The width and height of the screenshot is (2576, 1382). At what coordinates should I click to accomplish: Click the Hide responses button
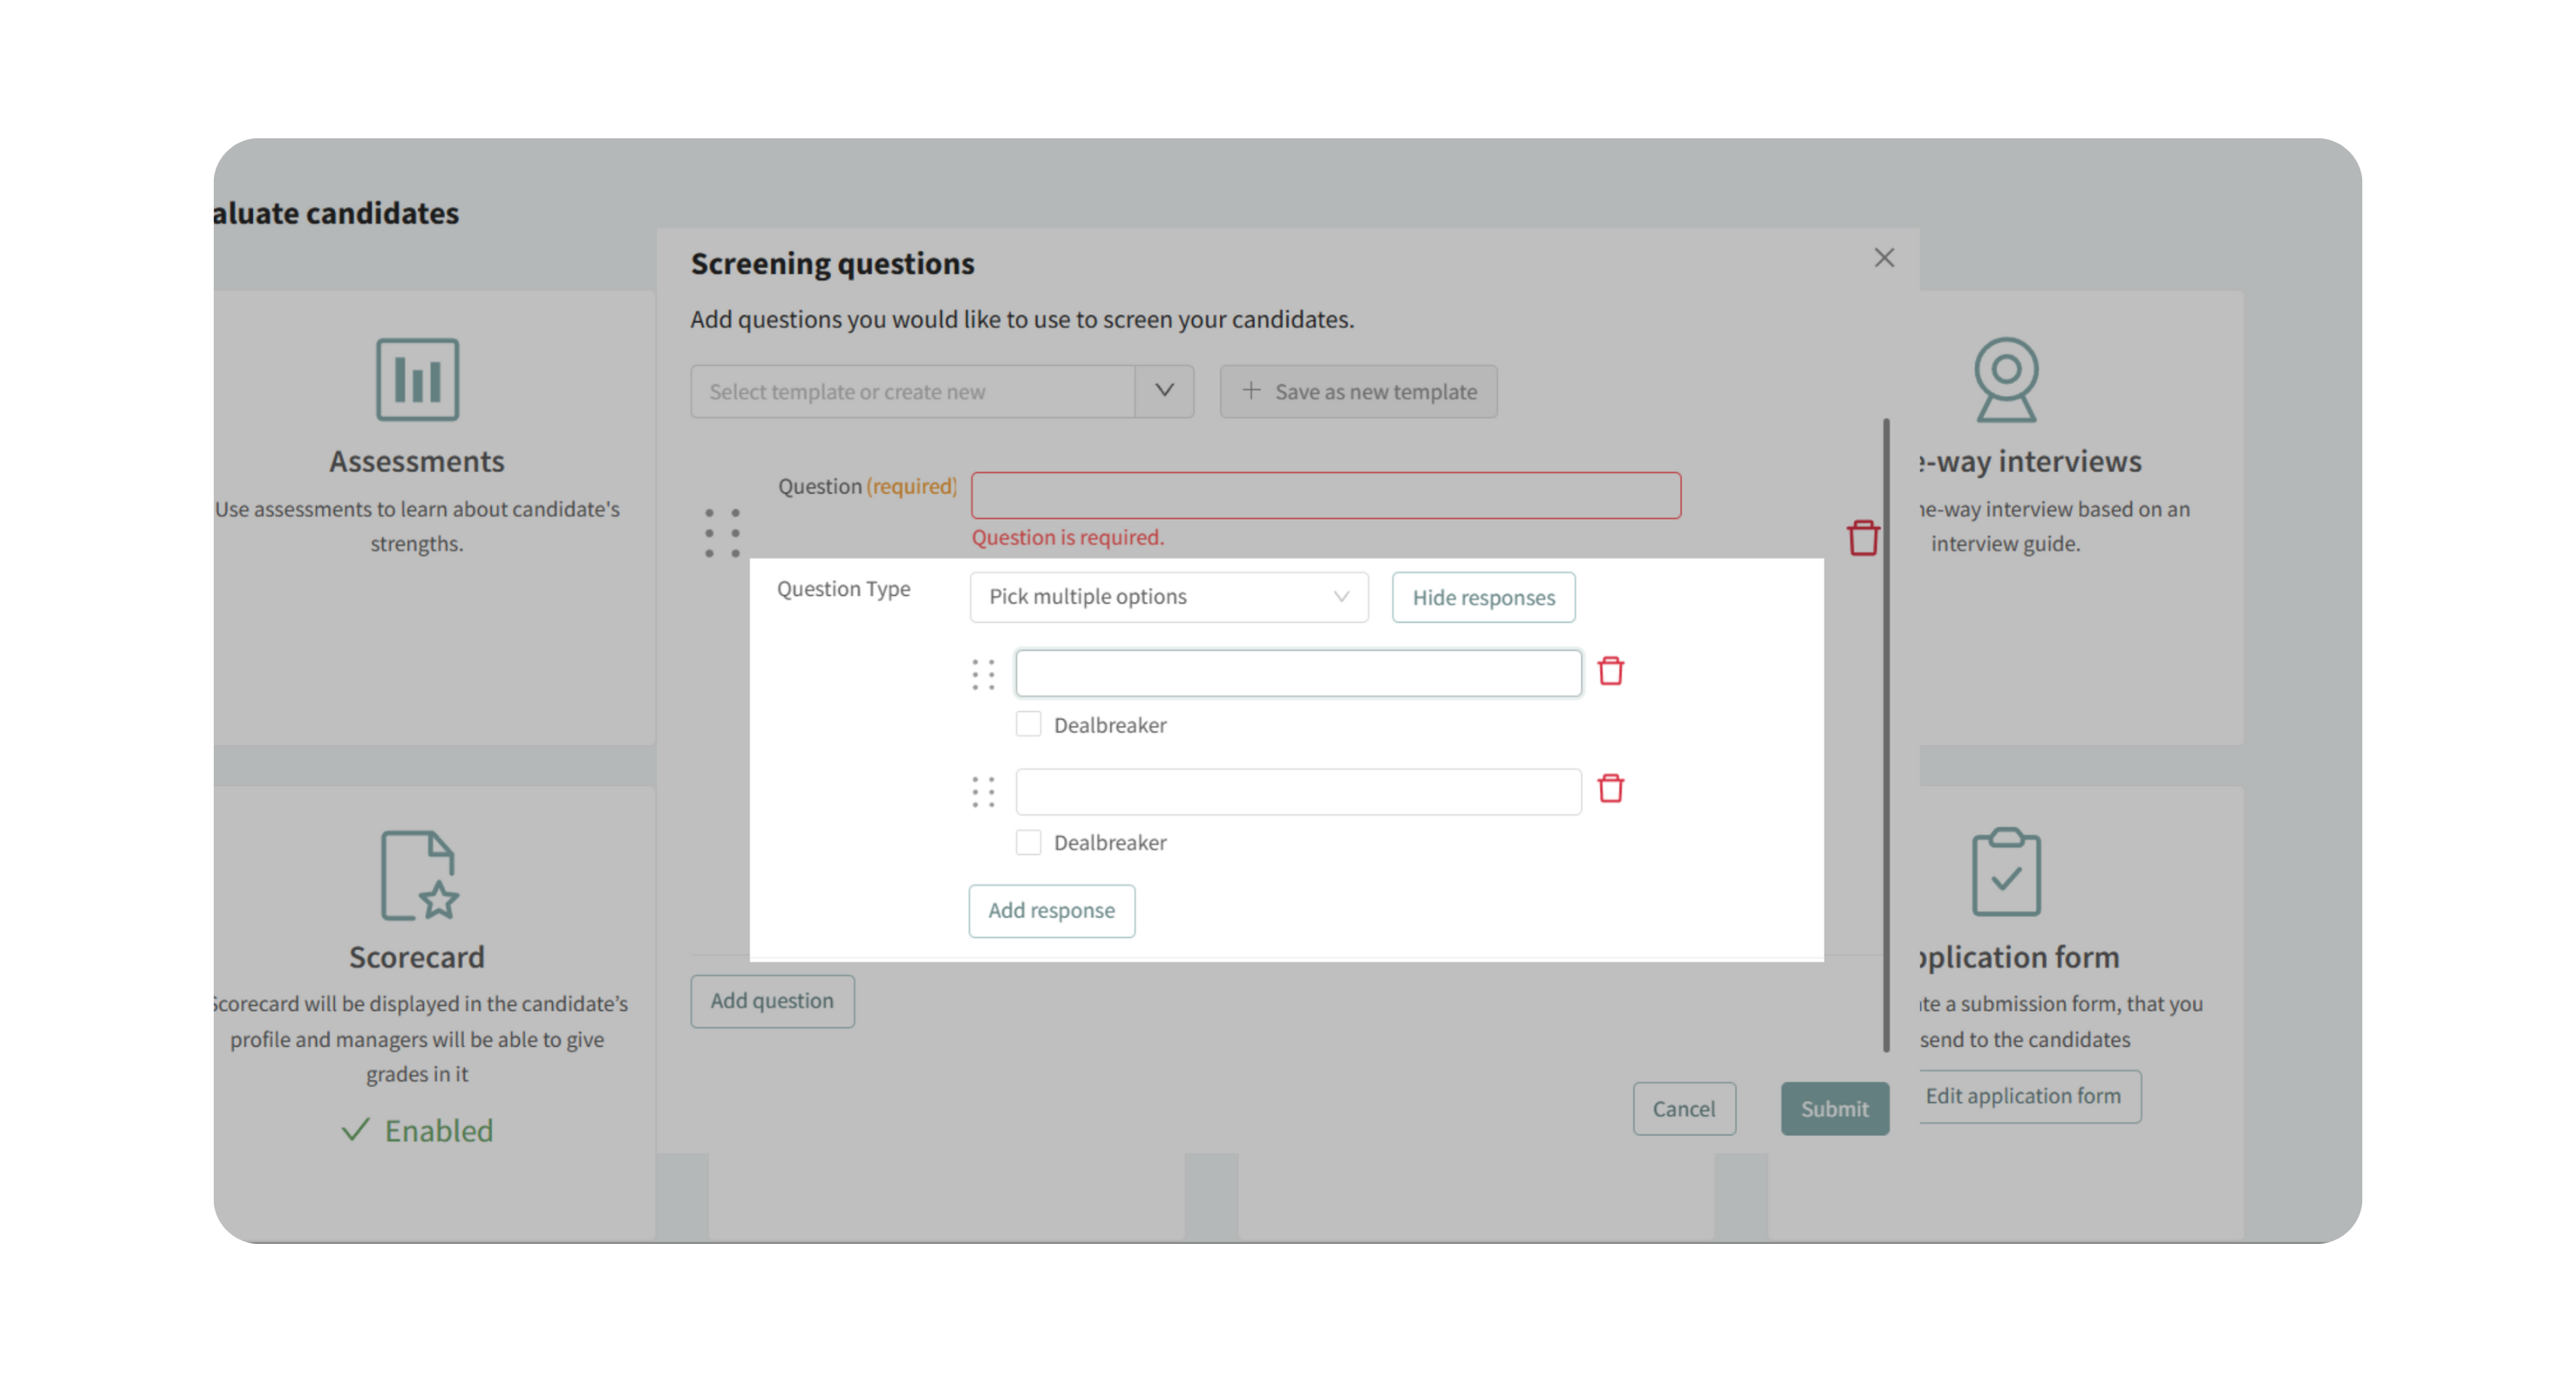point(1483,597)
